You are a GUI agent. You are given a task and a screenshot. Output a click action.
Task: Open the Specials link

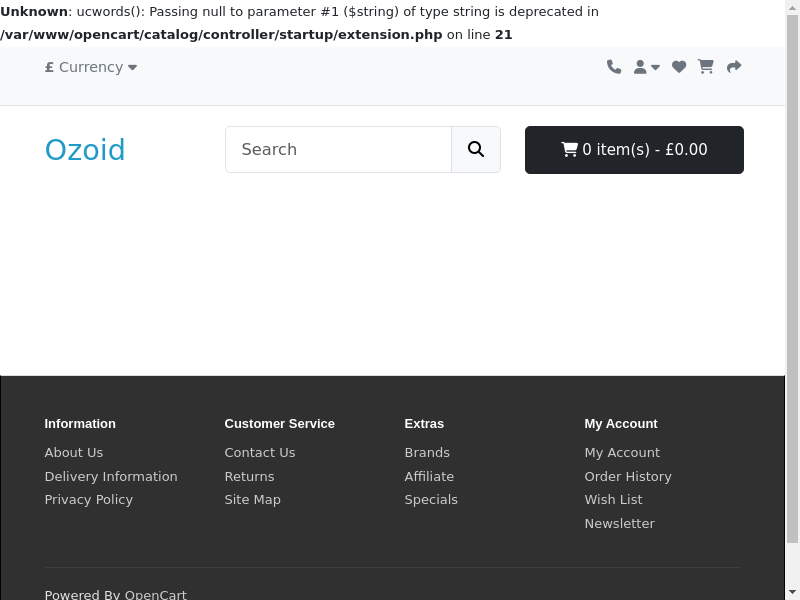coord(431,499)
